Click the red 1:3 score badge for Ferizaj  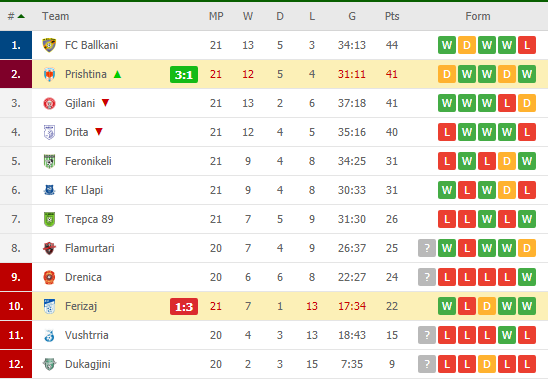pos(184,307)
